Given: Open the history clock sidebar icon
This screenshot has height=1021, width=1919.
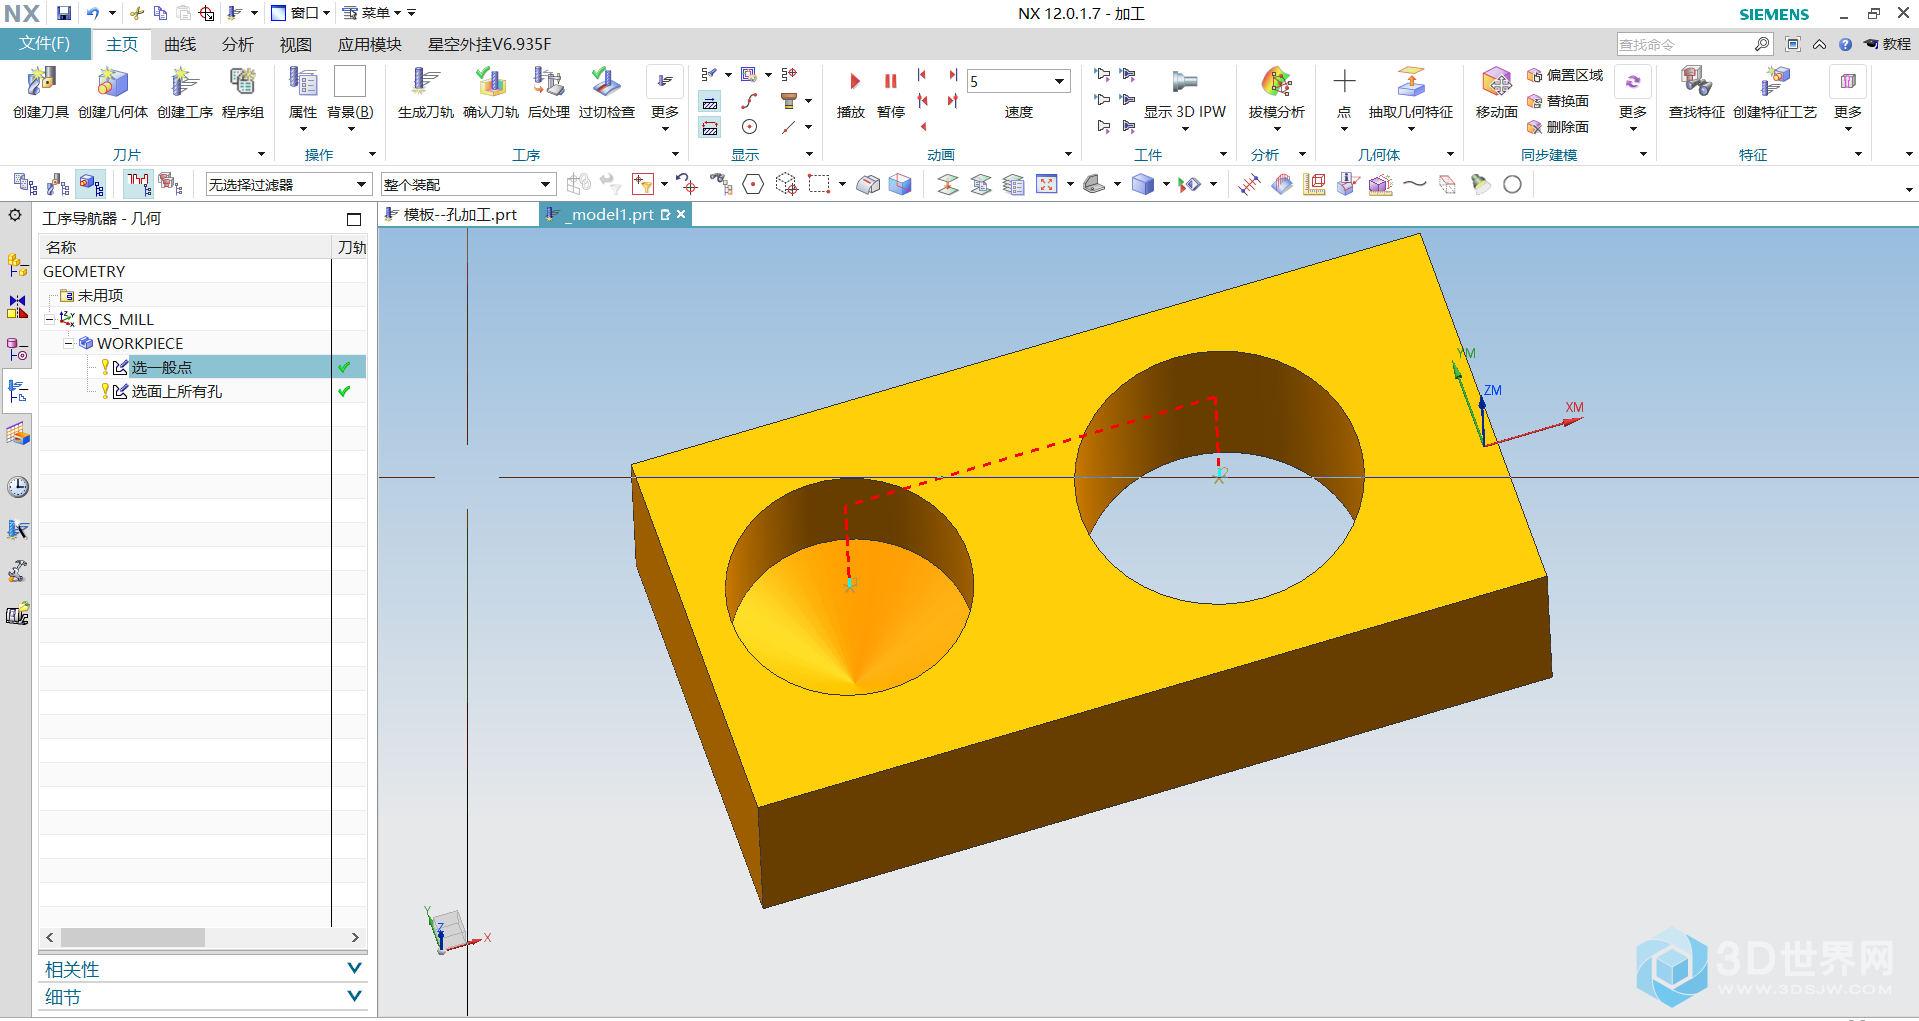Looking at the screenshot, I should click(17, 487).
